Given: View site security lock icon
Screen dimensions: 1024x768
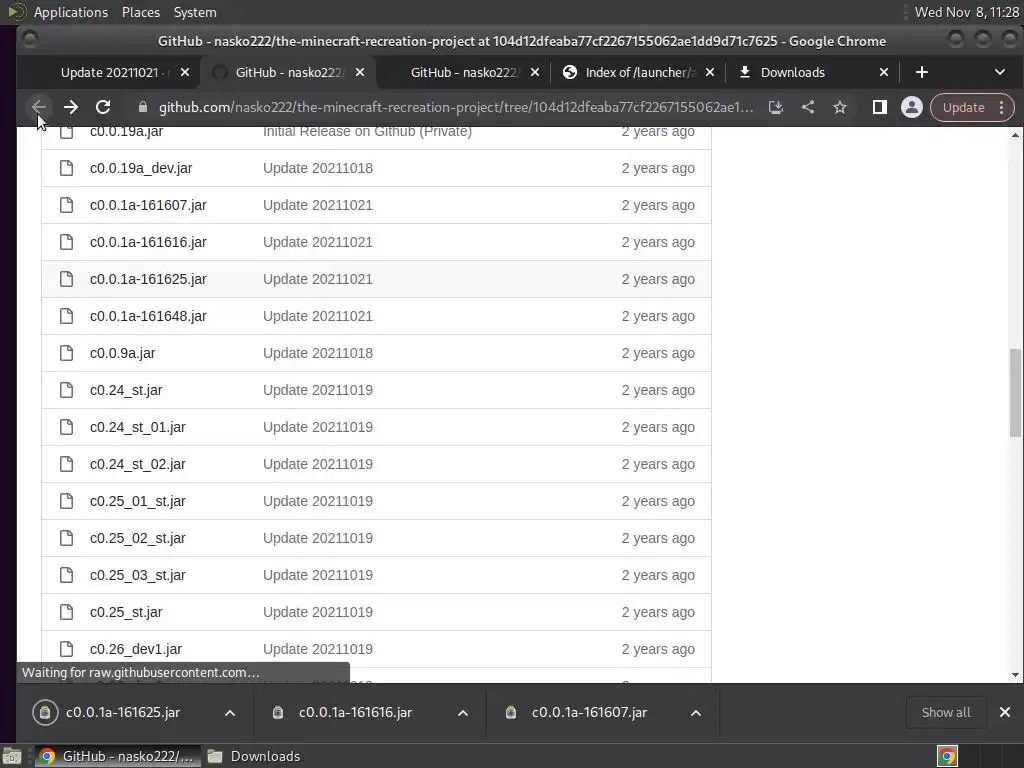Looking at the screenshot, I should coord(142,107).
